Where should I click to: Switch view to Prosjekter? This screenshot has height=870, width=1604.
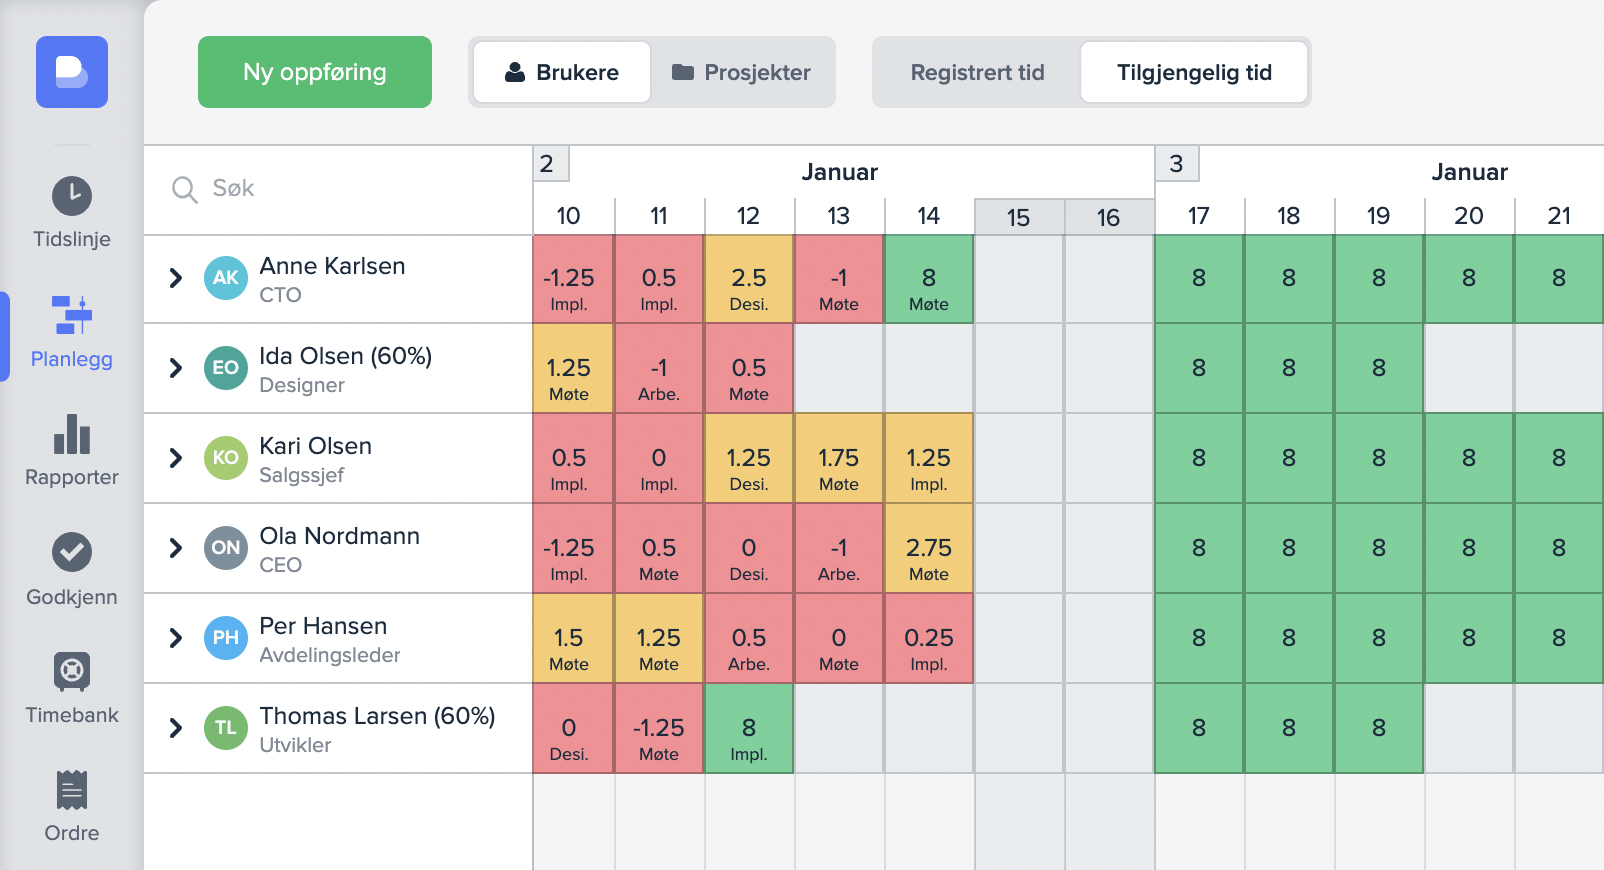click(741, 72)
